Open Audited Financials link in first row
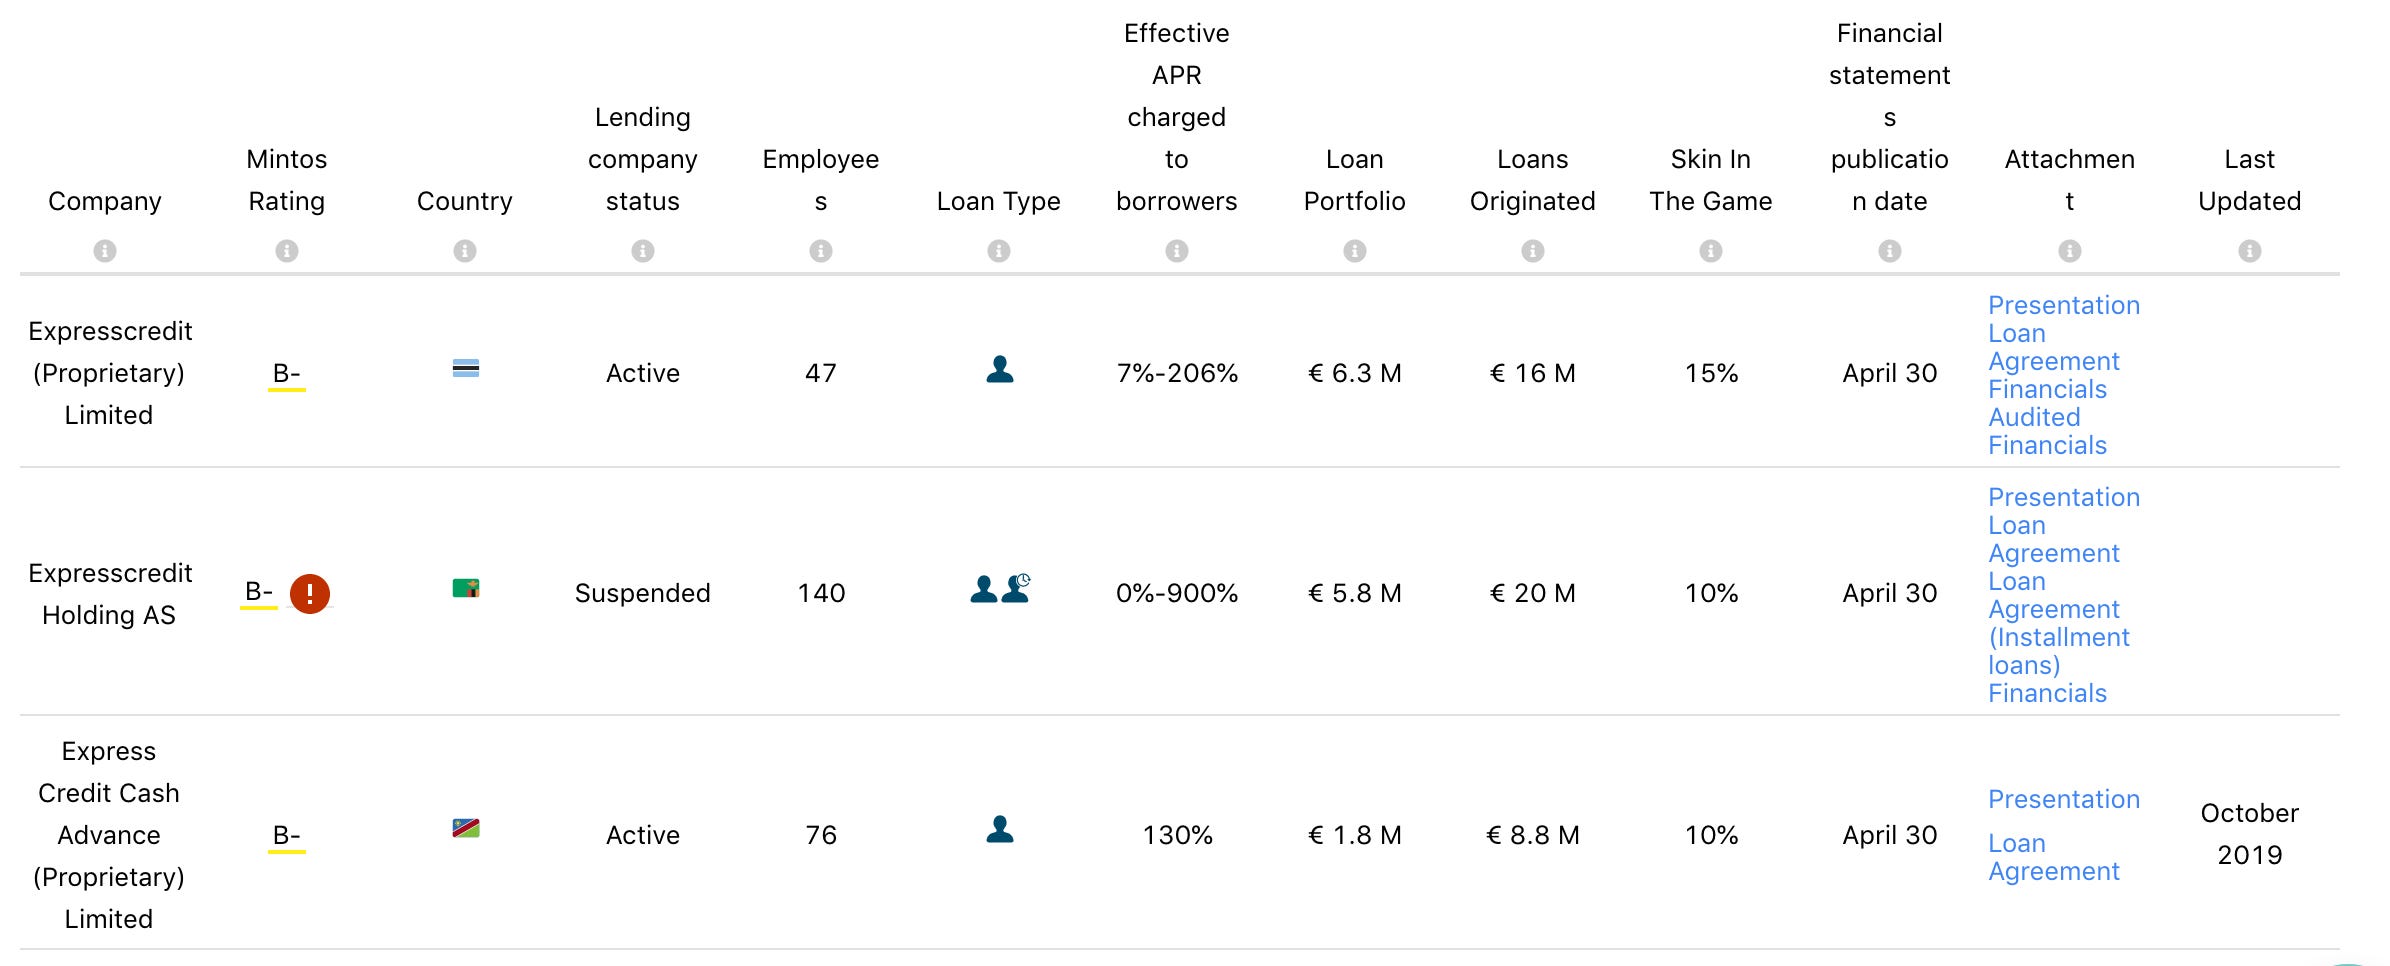This screenshot has height=966, width=2390. coord(2047,431)
